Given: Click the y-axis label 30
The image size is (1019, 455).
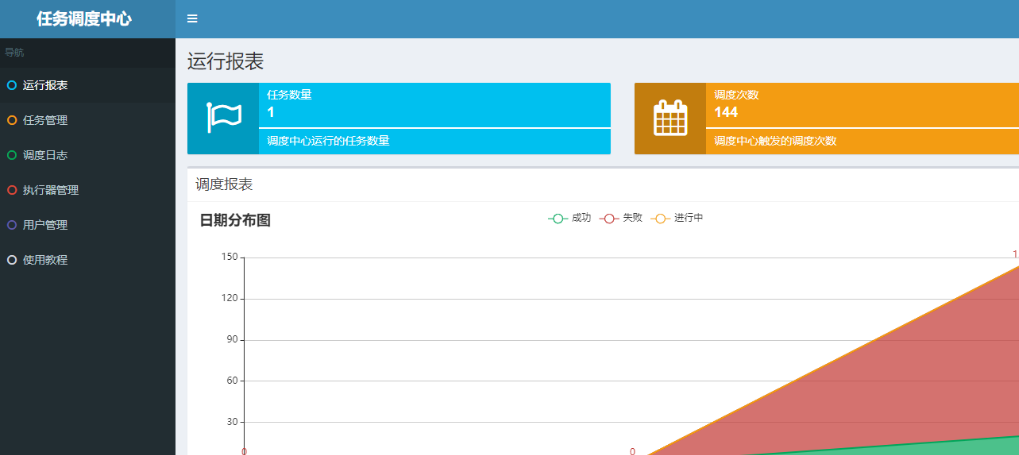Looking at the screenshot, I should (231, 422).
